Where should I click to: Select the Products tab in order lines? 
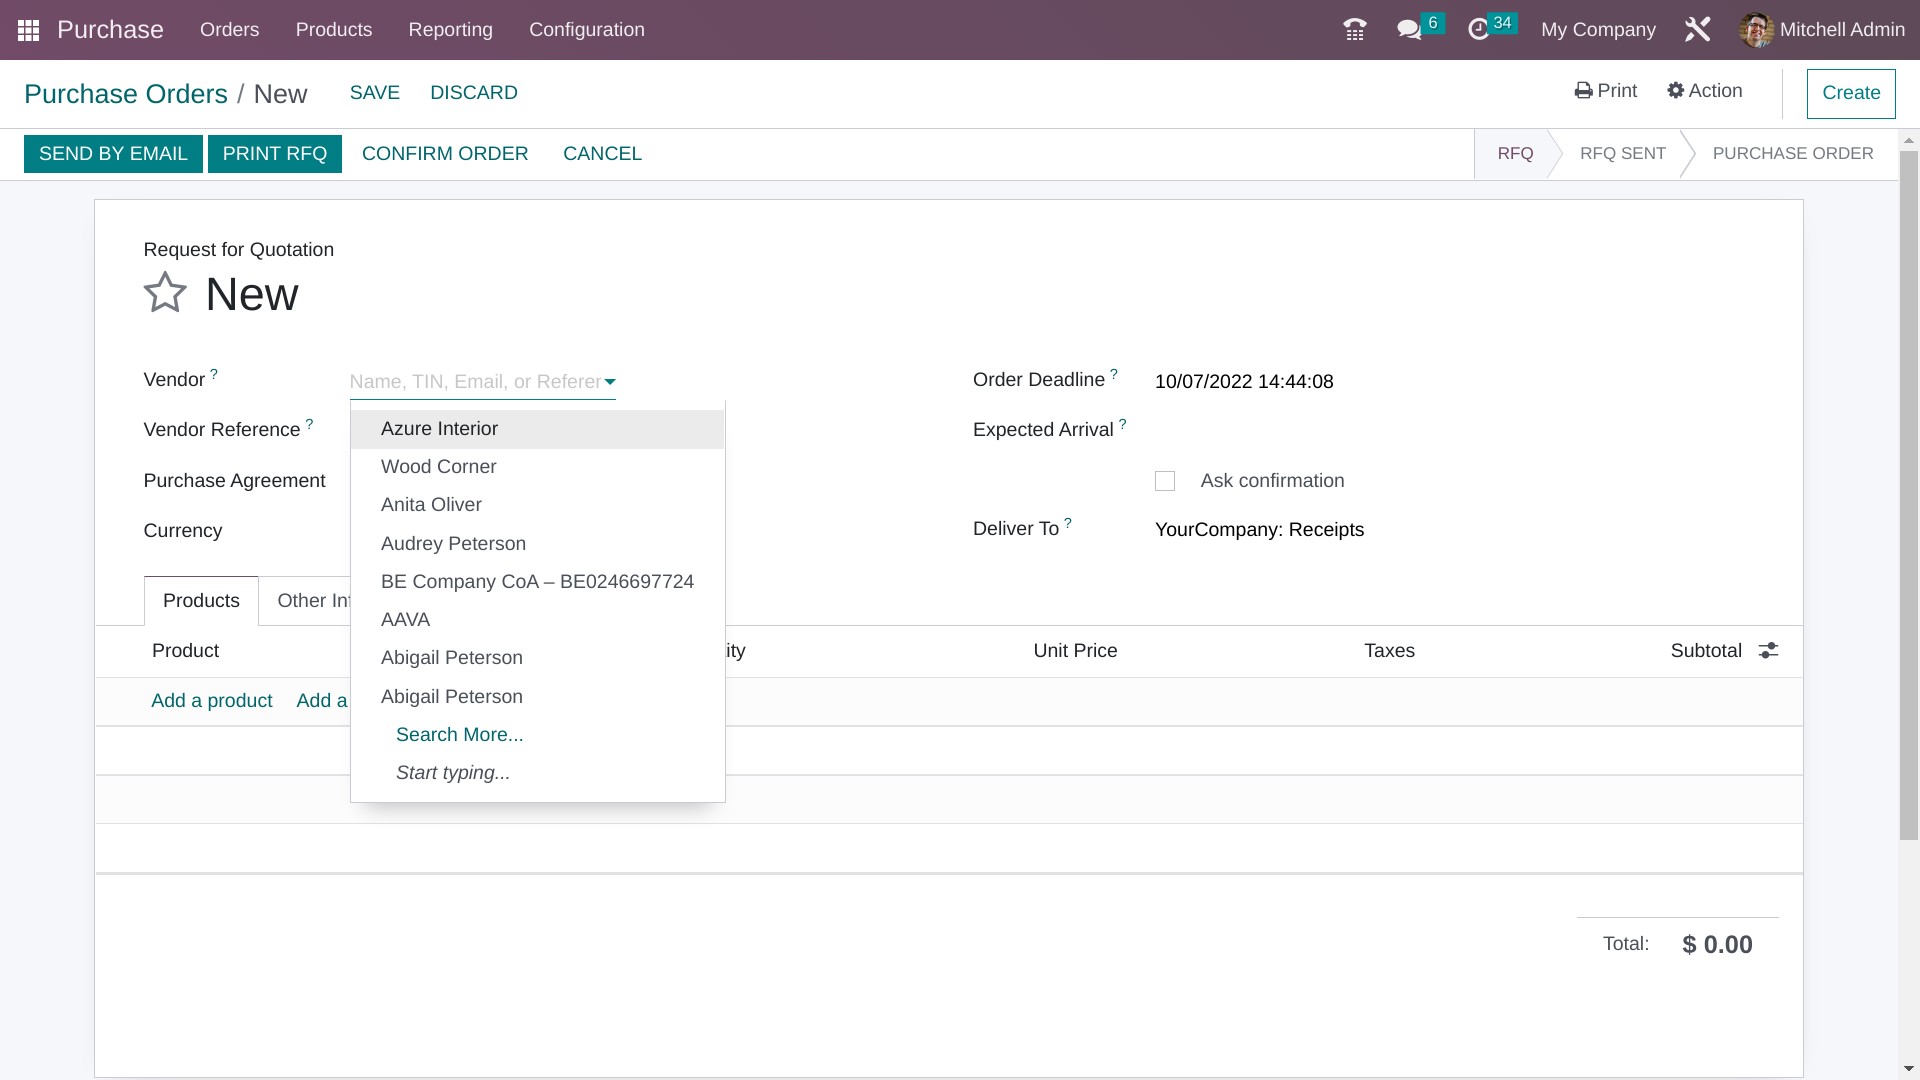coord(202,600)
